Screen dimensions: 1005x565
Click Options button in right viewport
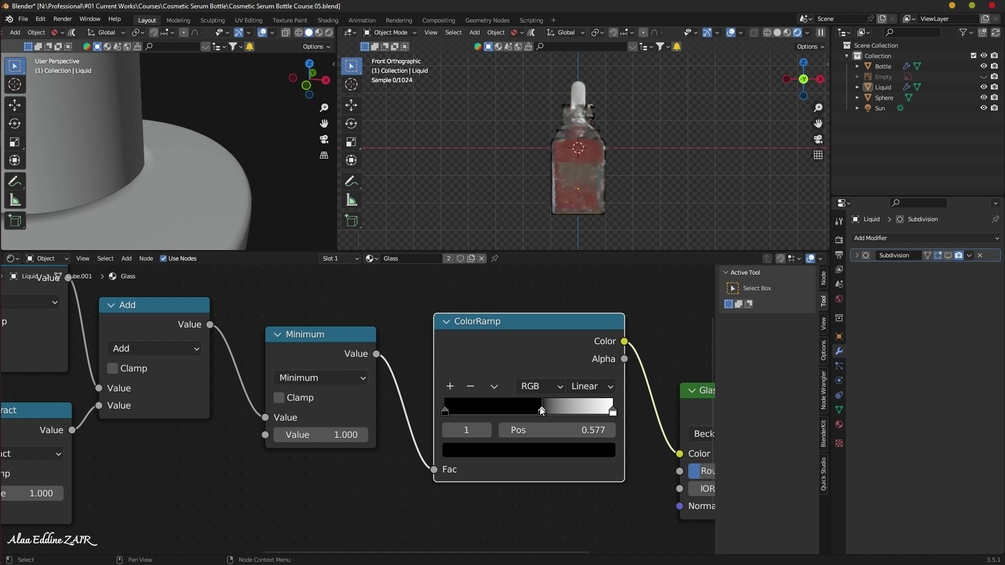tap(810, 47)
